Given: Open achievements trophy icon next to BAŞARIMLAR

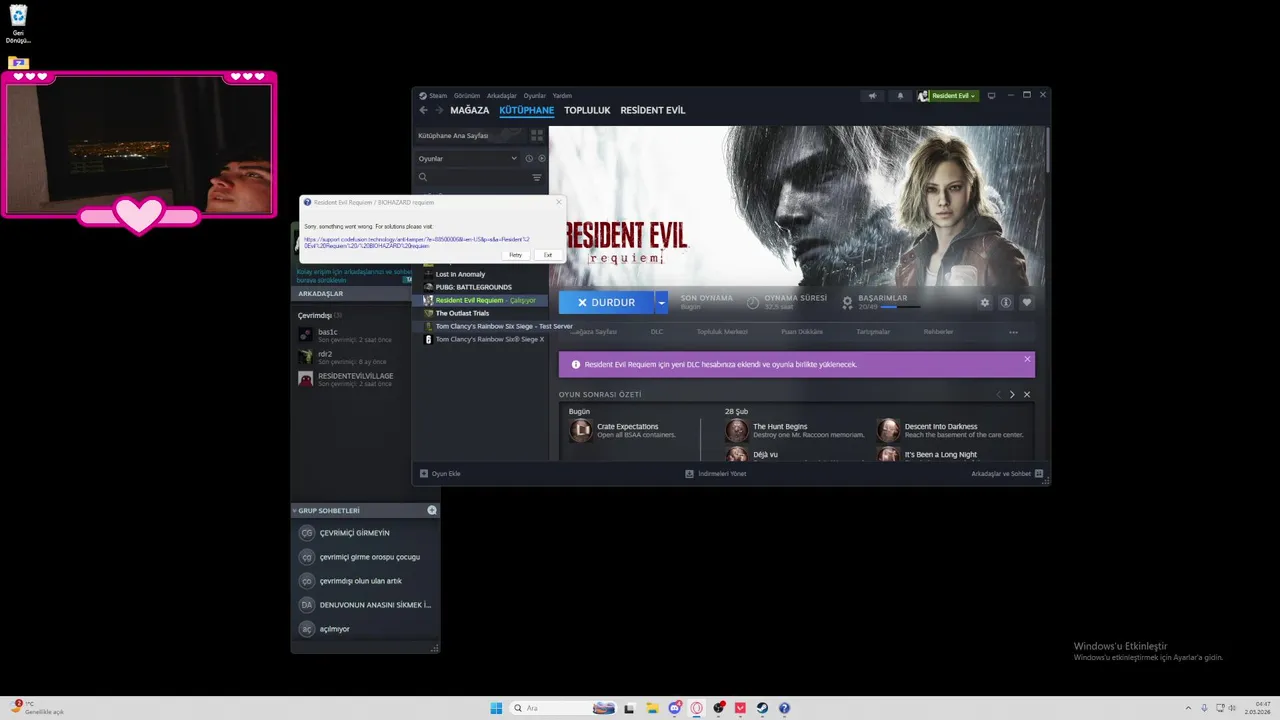Looking at the screenshot, I should pos(848,302).
